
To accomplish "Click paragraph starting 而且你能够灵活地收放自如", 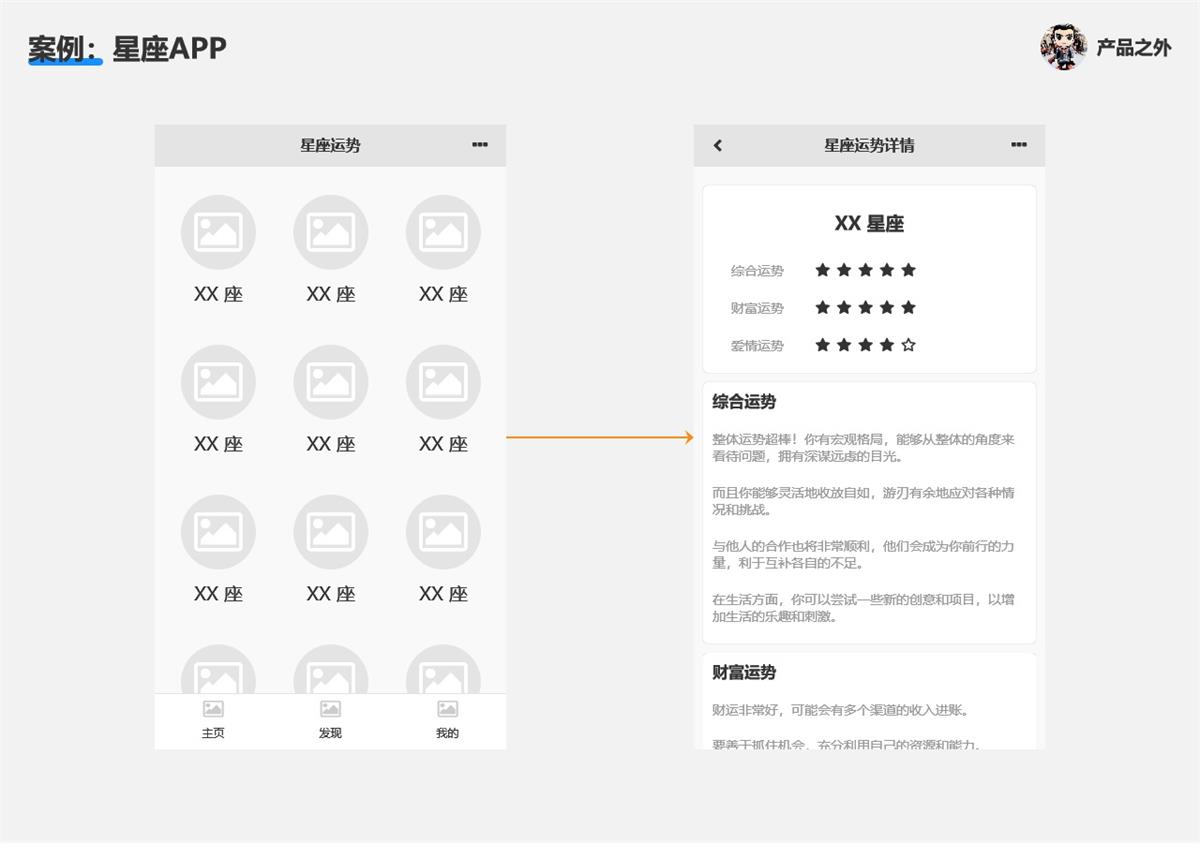I will point(864,501).
